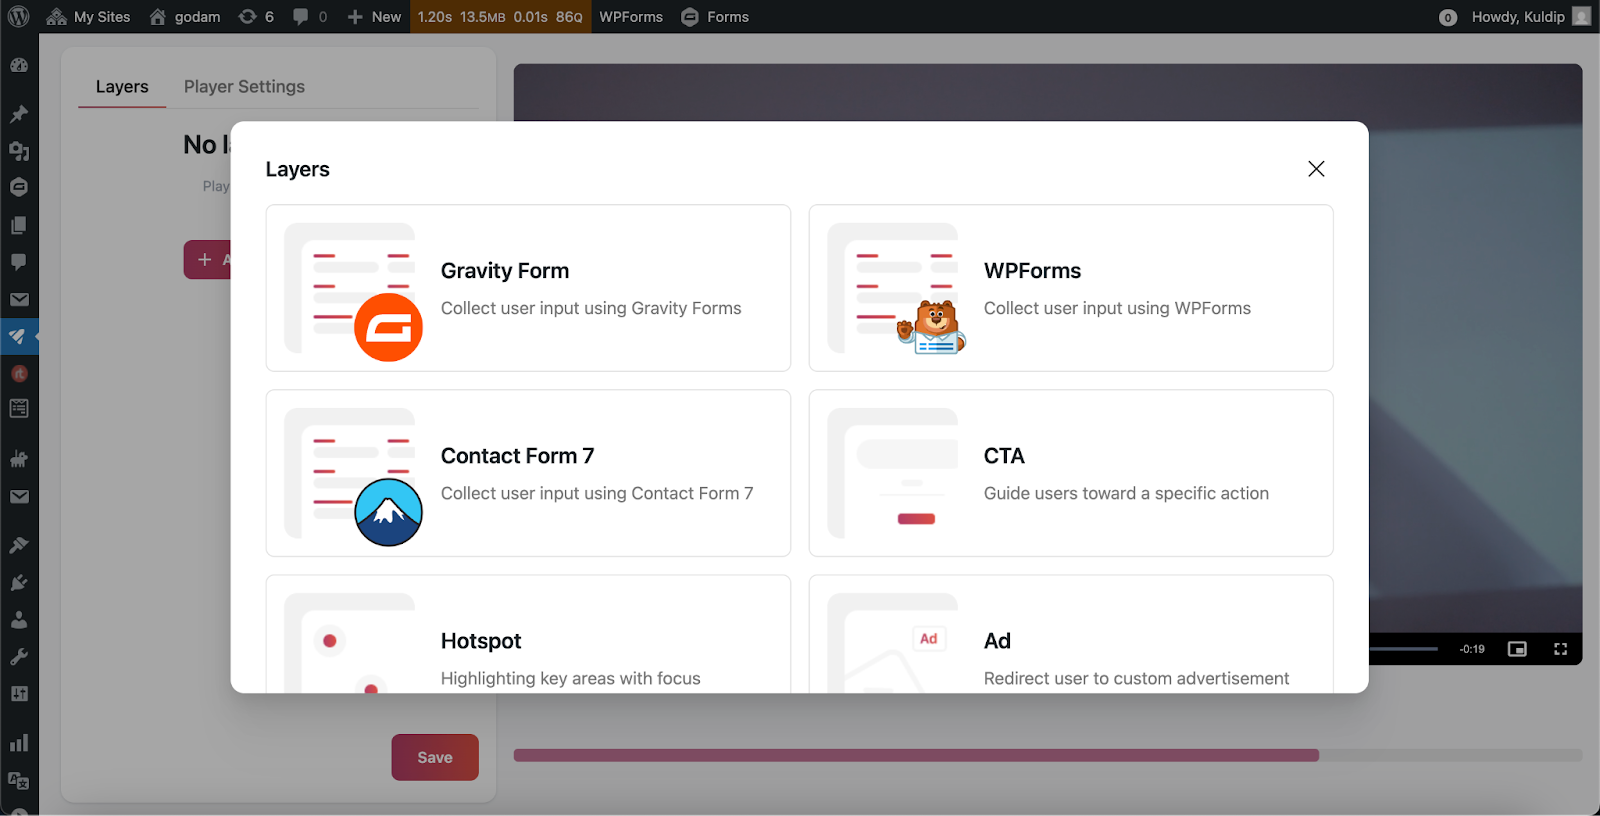Switch to the Player Settings tab
Viewport: 1600px width, 816px height.
244,87
